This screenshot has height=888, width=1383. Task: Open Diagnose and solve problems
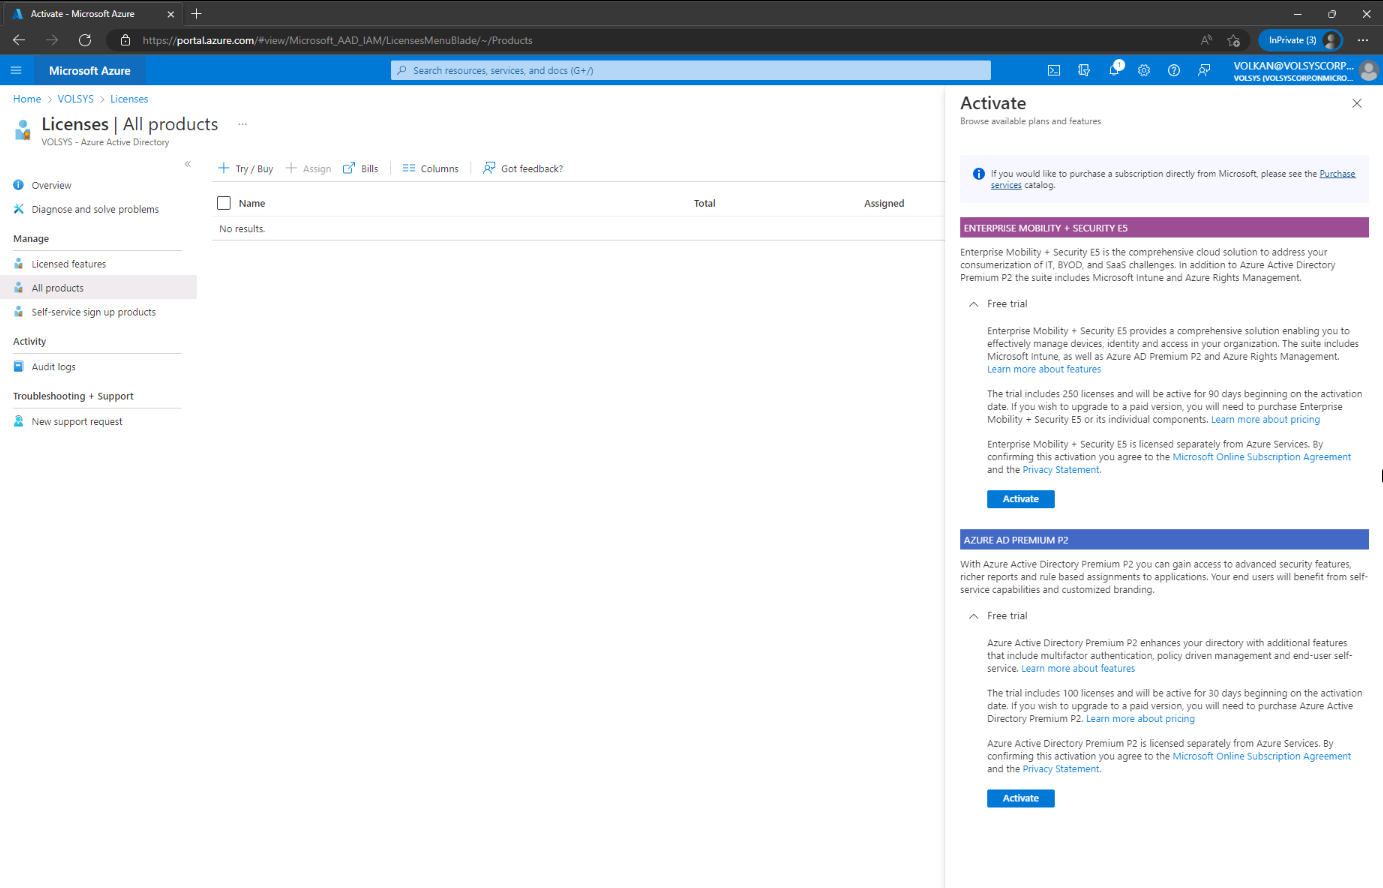[95, 209]
